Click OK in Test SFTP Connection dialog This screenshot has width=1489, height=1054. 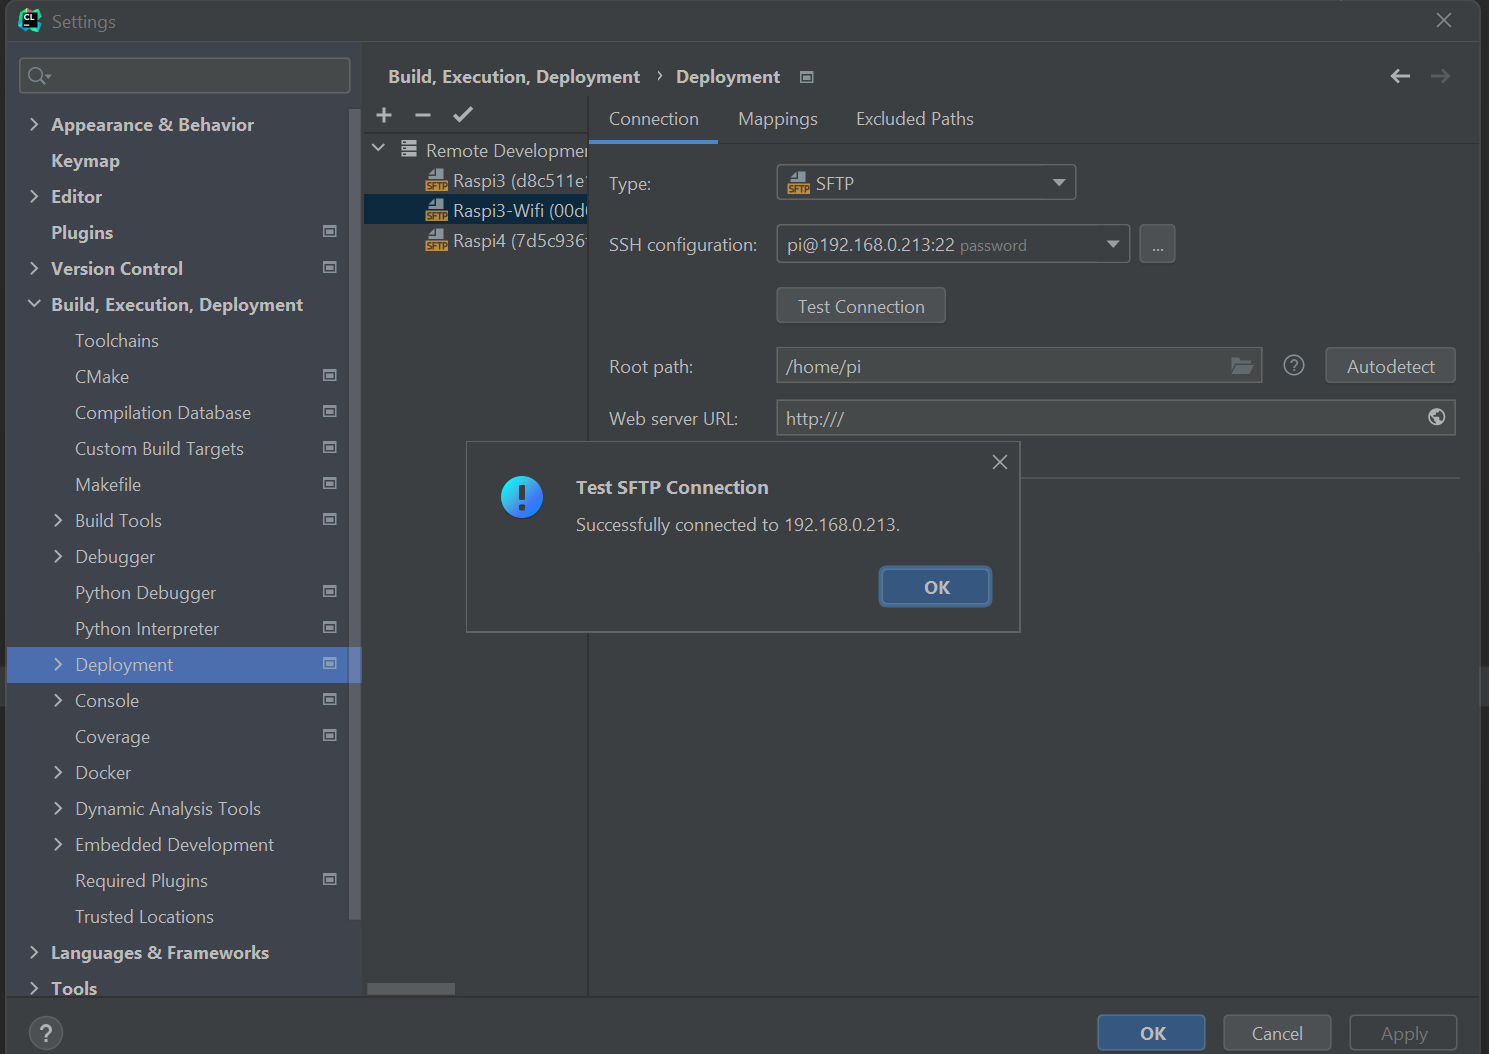click(936, 587)
